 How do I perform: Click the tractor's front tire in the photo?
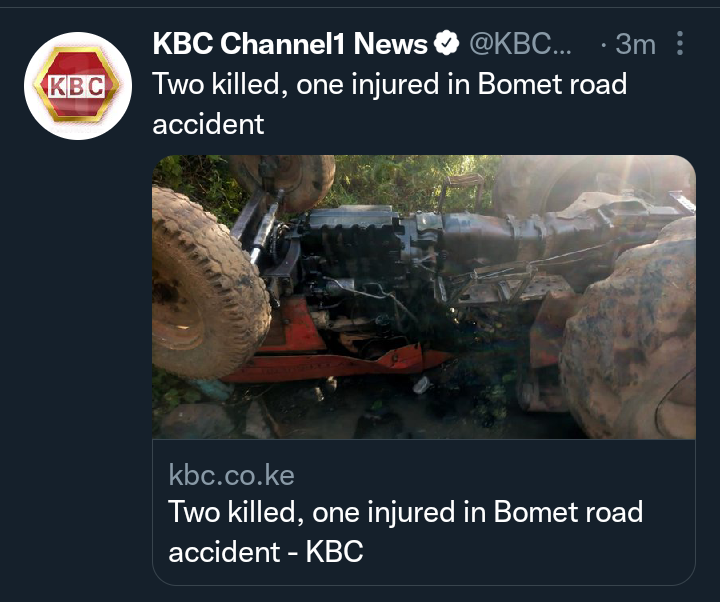[x=208, y=283]
